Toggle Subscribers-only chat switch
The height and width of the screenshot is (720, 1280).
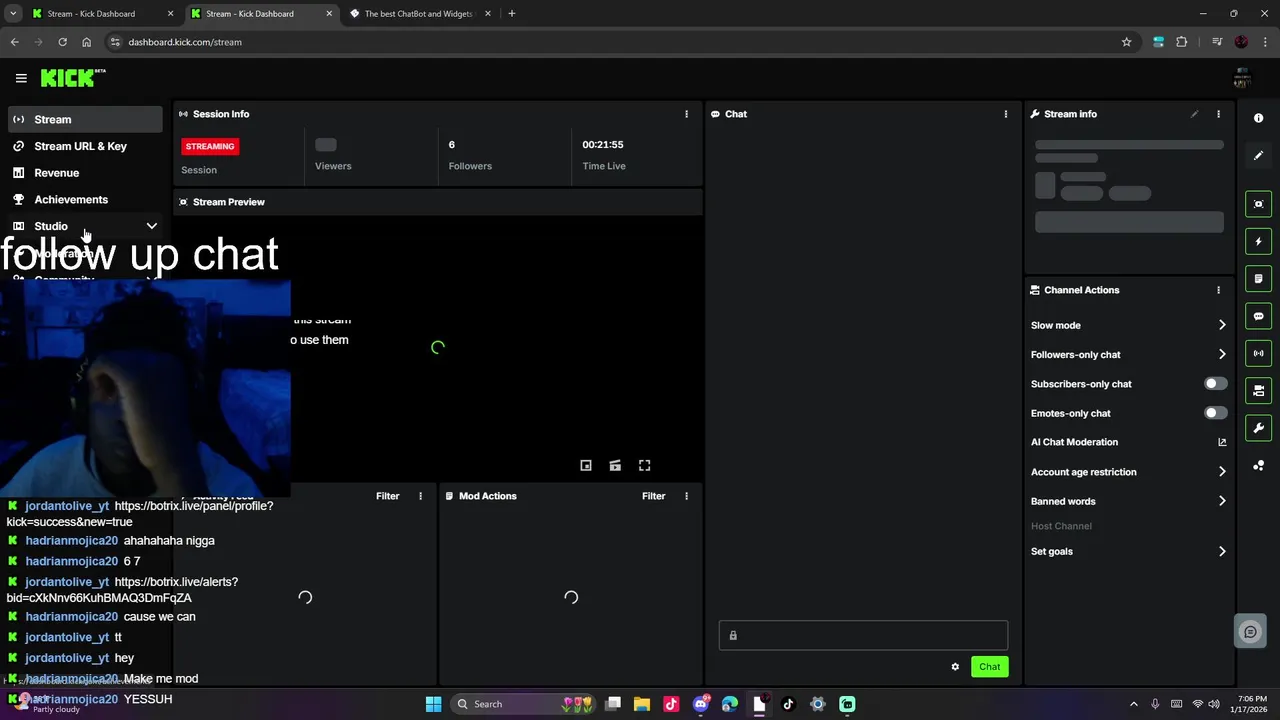[x=1215, y=384]
